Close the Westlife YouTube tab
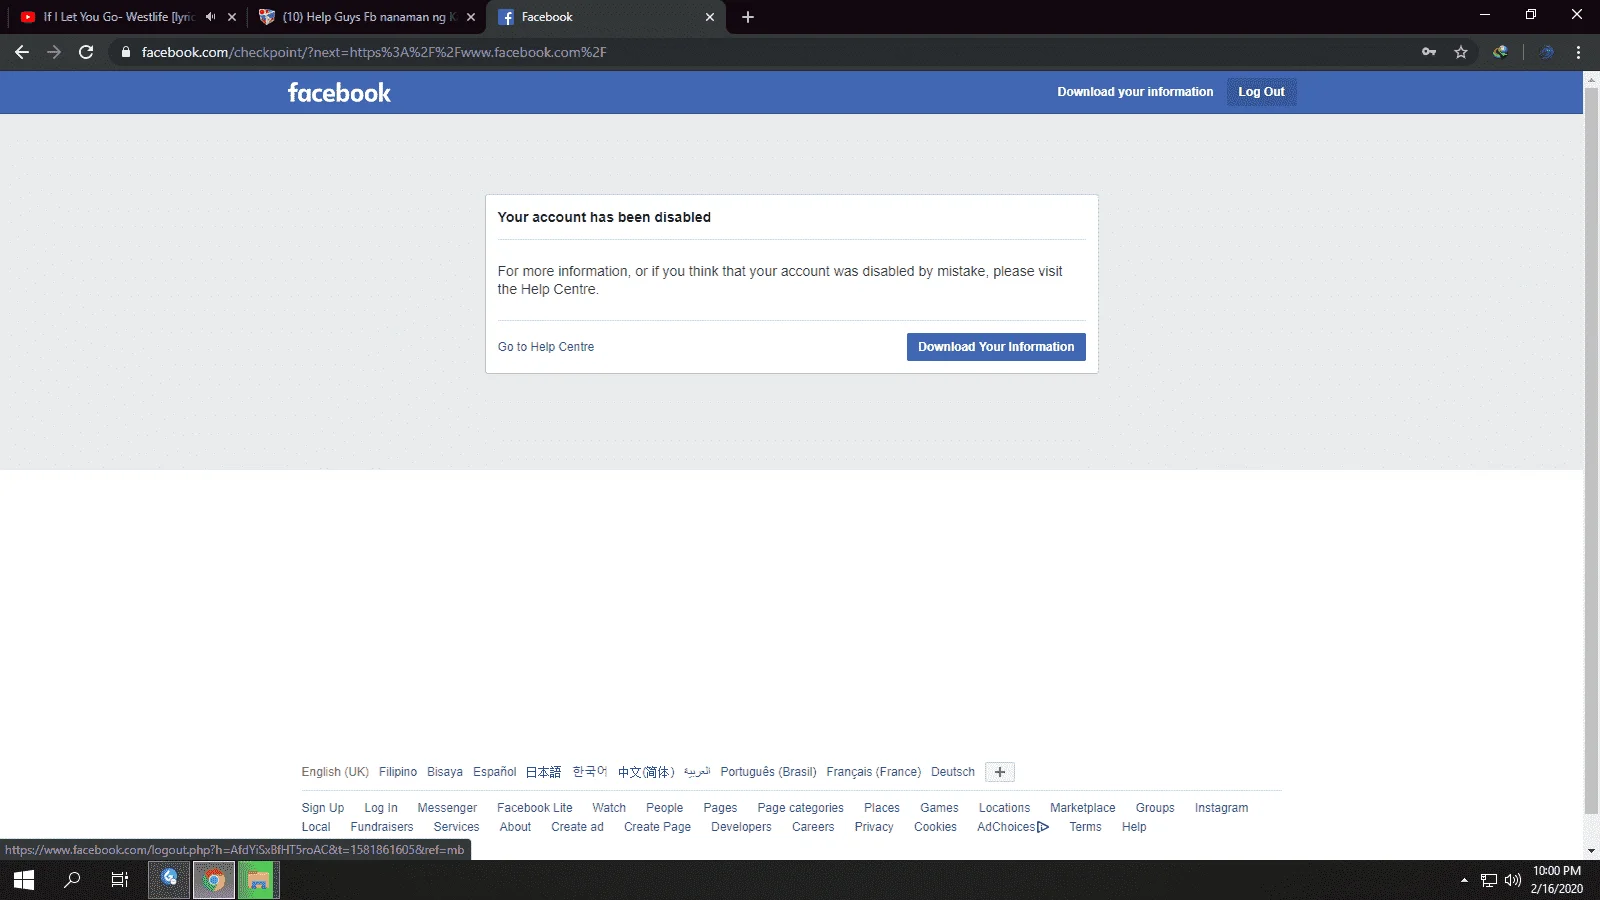The width and height of the screenshot is (1600, 900). pos(232,17)
